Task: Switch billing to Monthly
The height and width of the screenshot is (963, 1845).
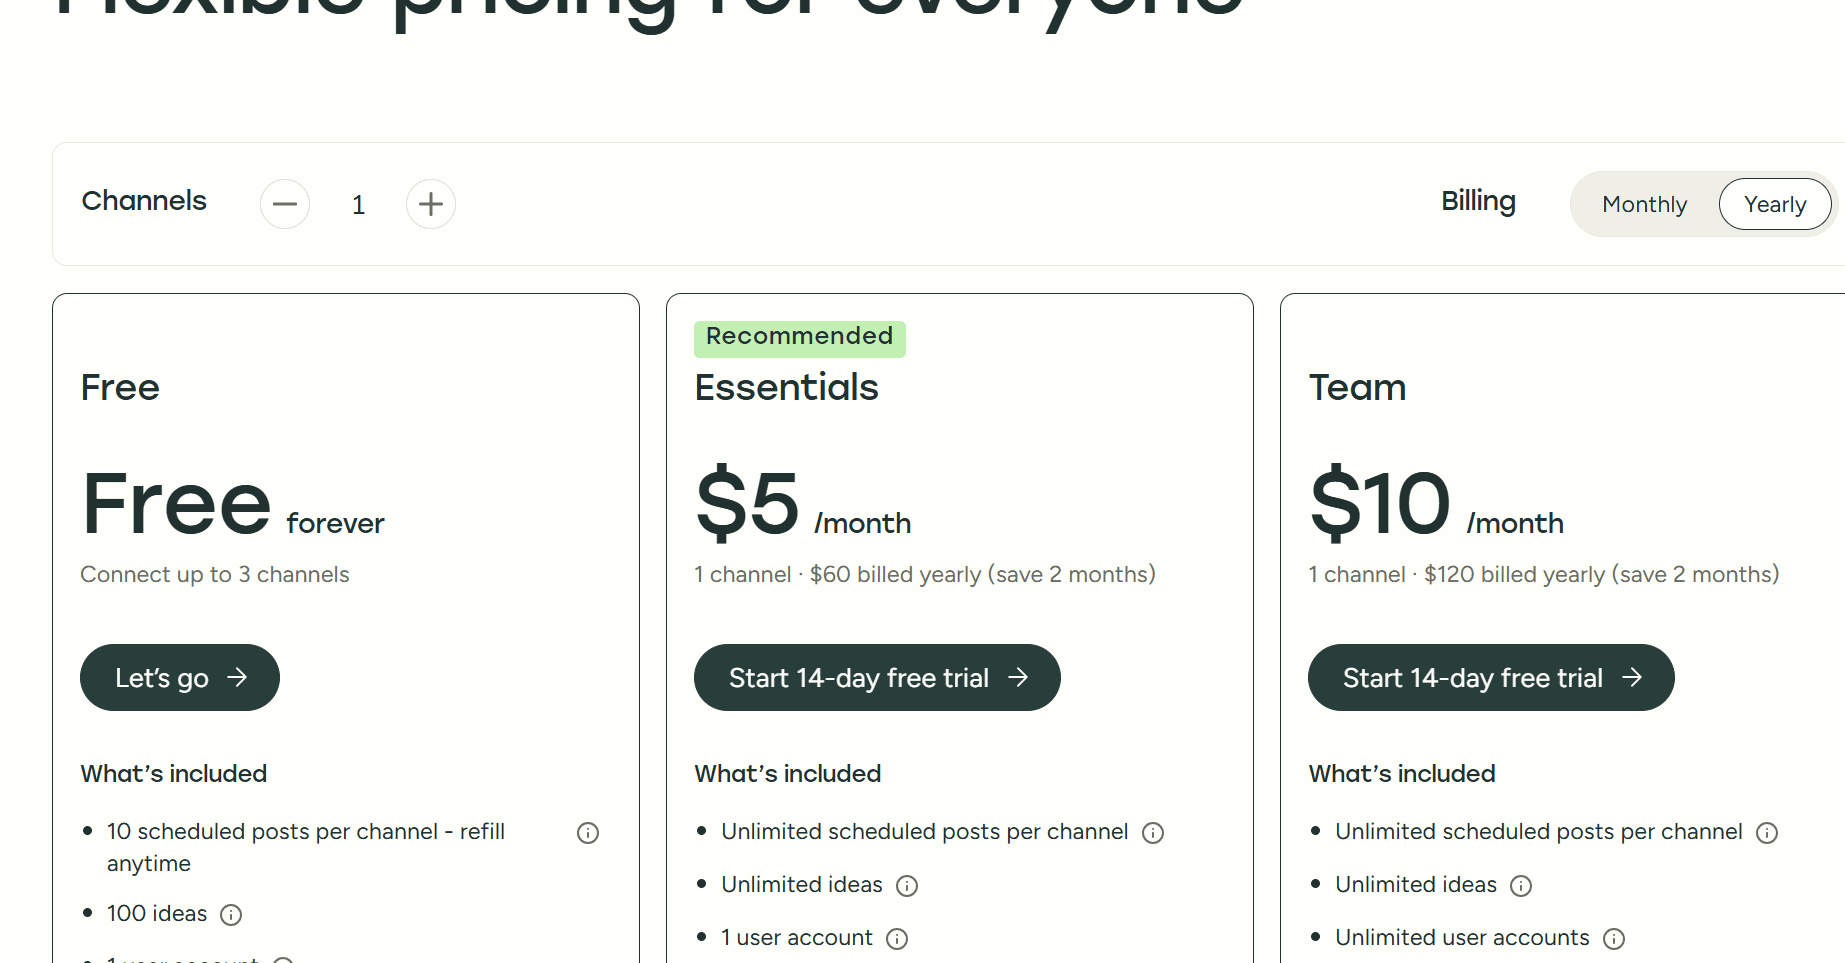Action: click(1644, 203)
